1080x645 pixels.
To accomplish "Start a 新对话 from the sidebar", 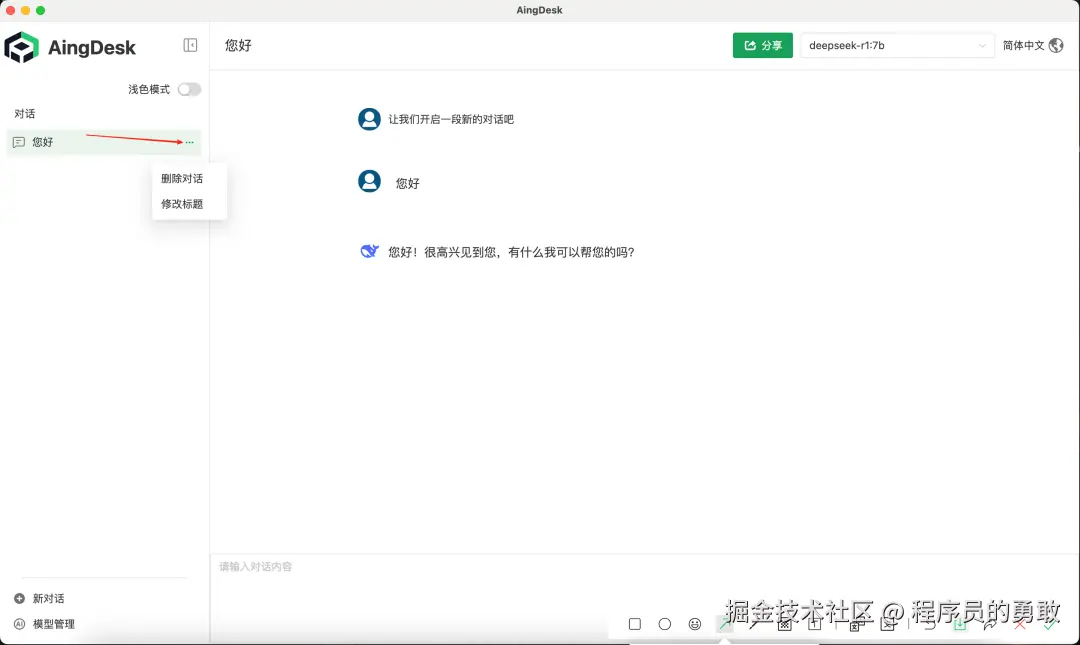I will coord(48,599).
